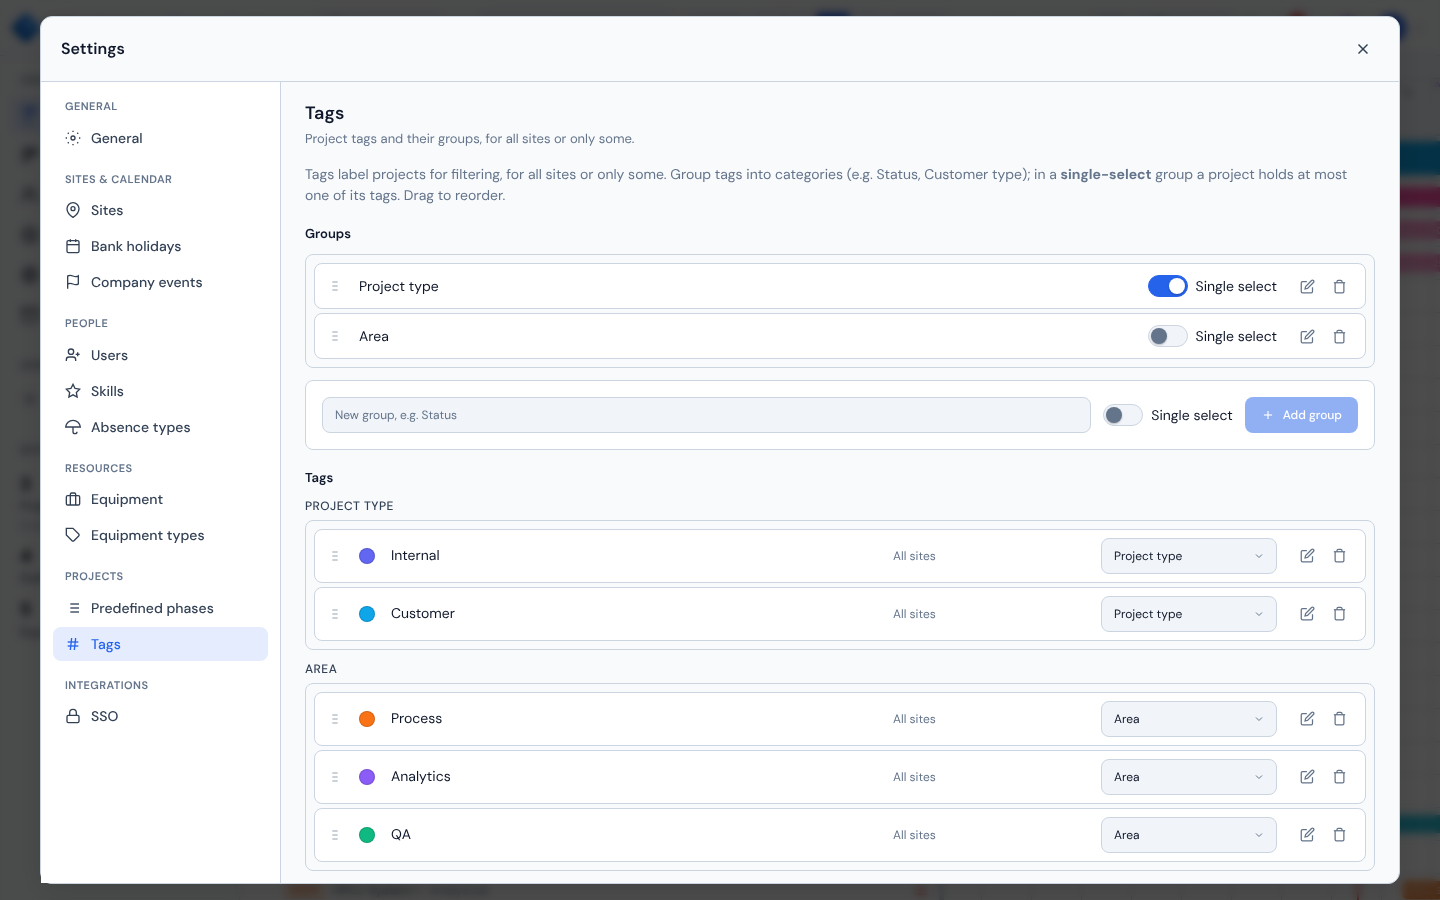Click the Customer tag name
The image size is (1440, 900).
point(423,614)
